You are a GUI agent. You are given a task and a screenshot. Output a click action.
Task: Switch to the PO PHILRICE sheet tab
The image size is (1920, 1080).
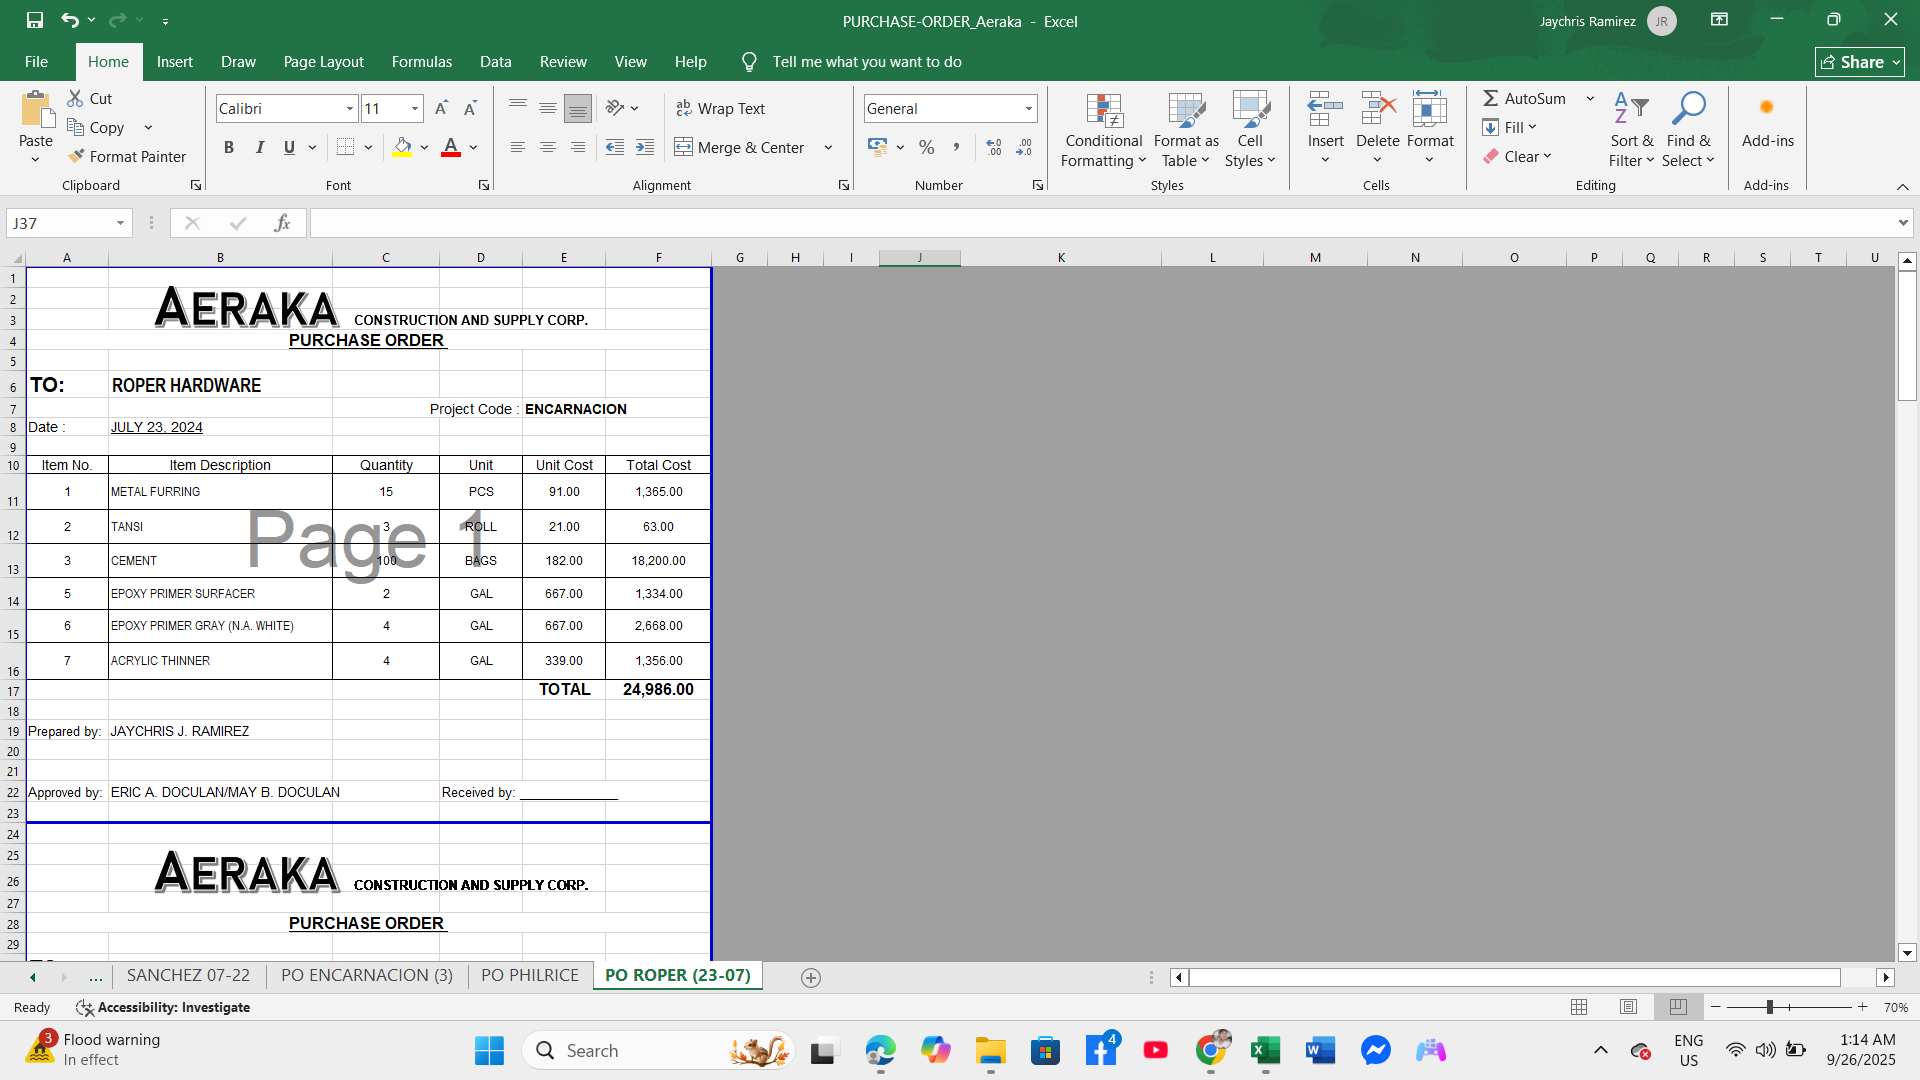click(530, 975)
